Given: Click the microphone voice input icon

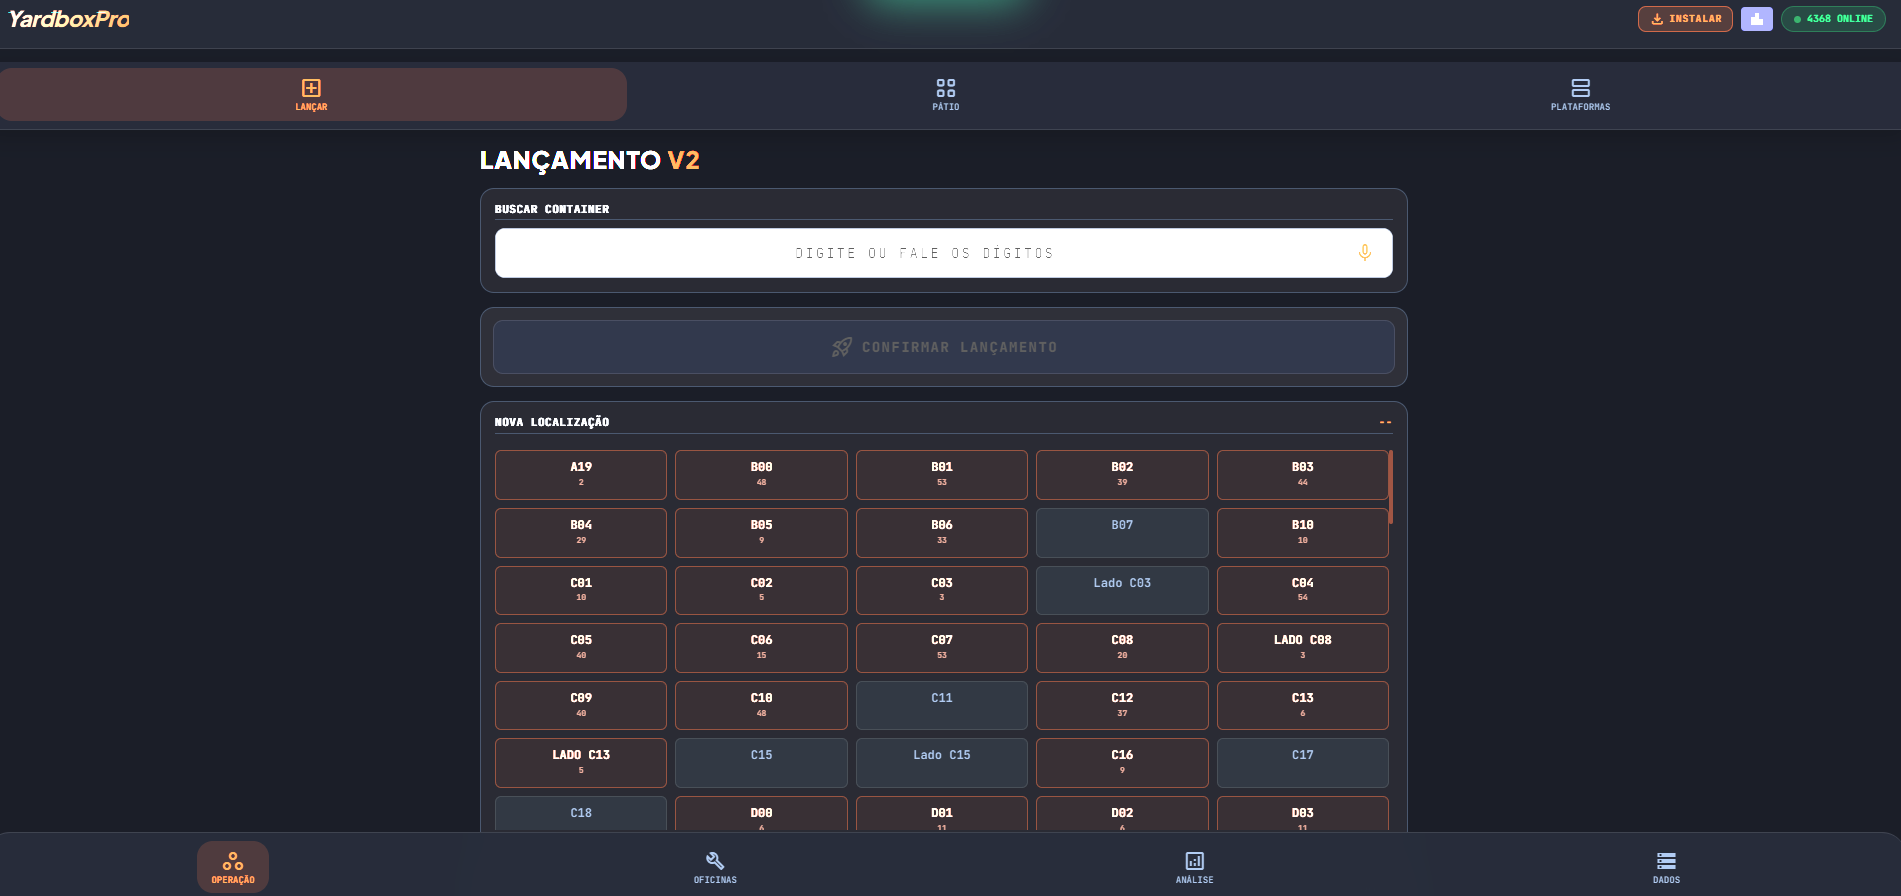Looking at the screenshot, I should [x=1364, y=253].
